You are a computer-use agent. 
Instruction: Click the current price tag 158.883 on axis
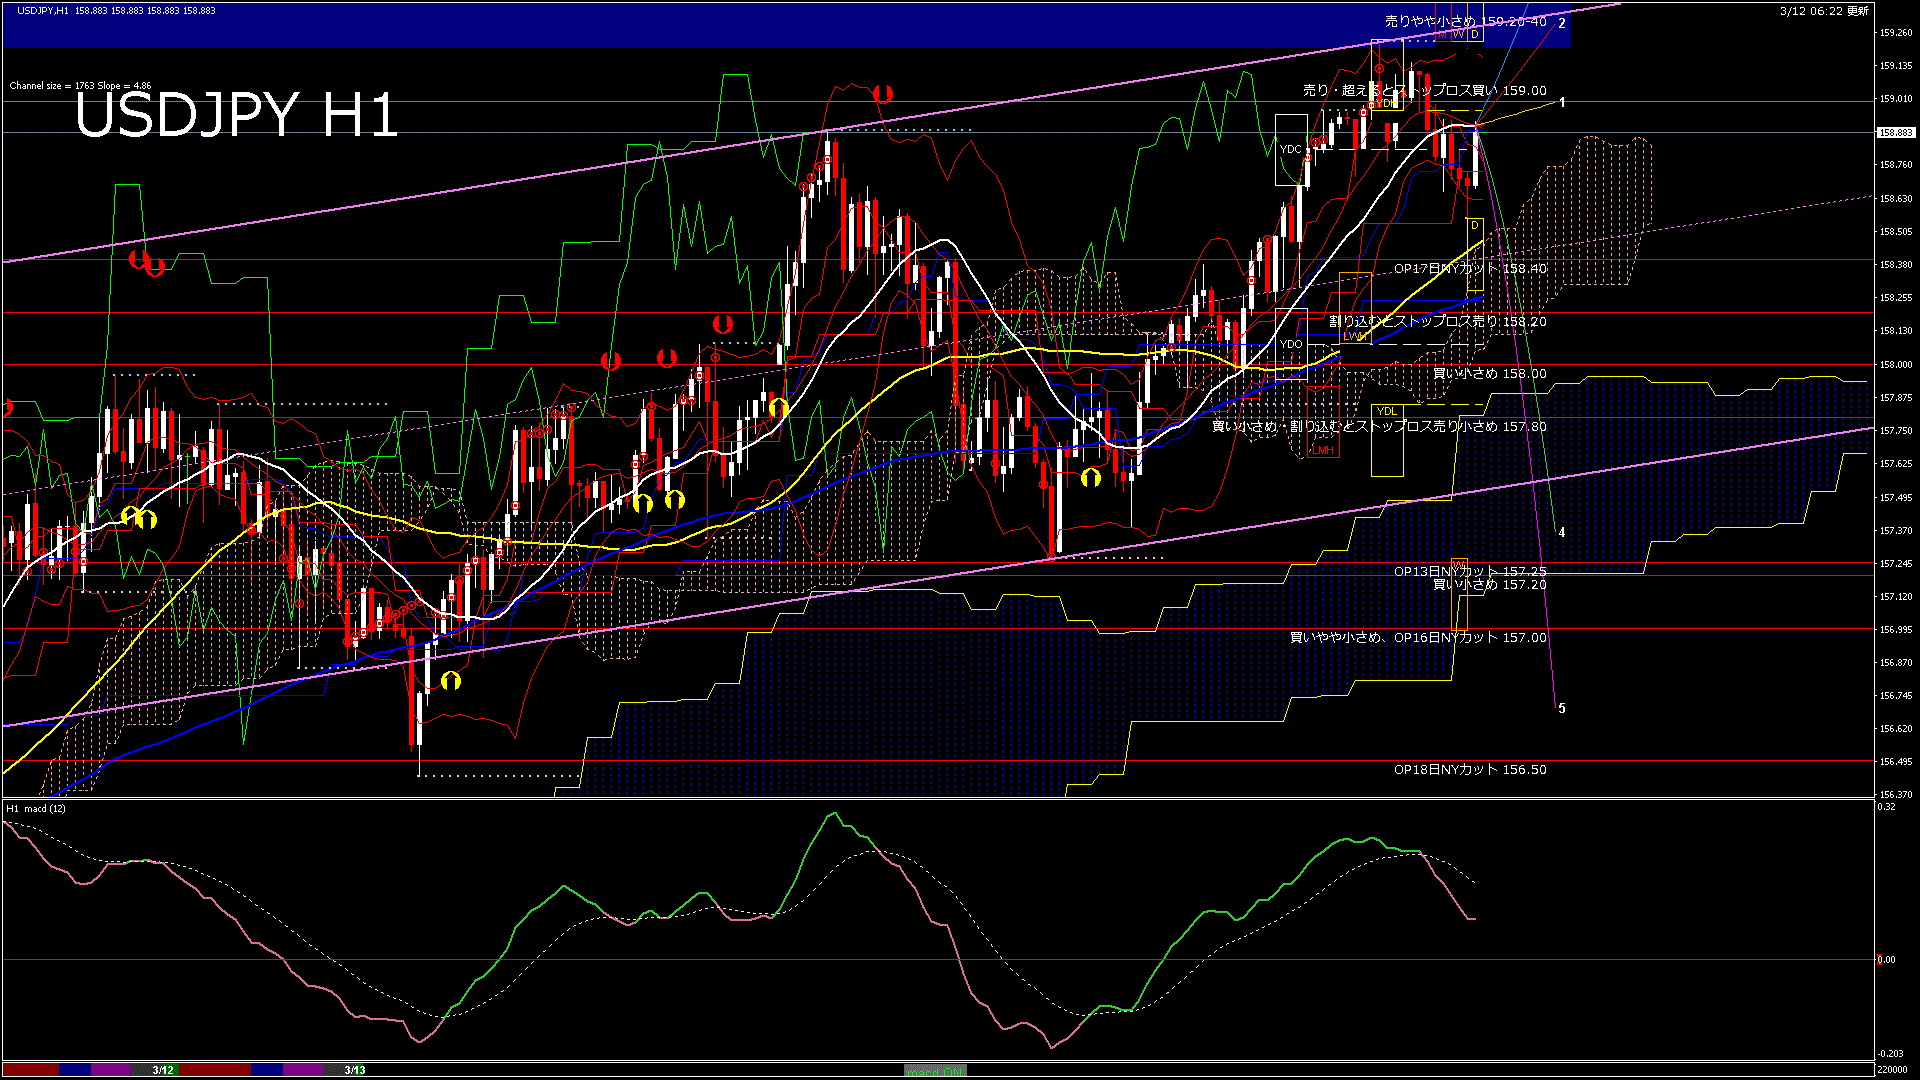click(x=1895, y=132)
